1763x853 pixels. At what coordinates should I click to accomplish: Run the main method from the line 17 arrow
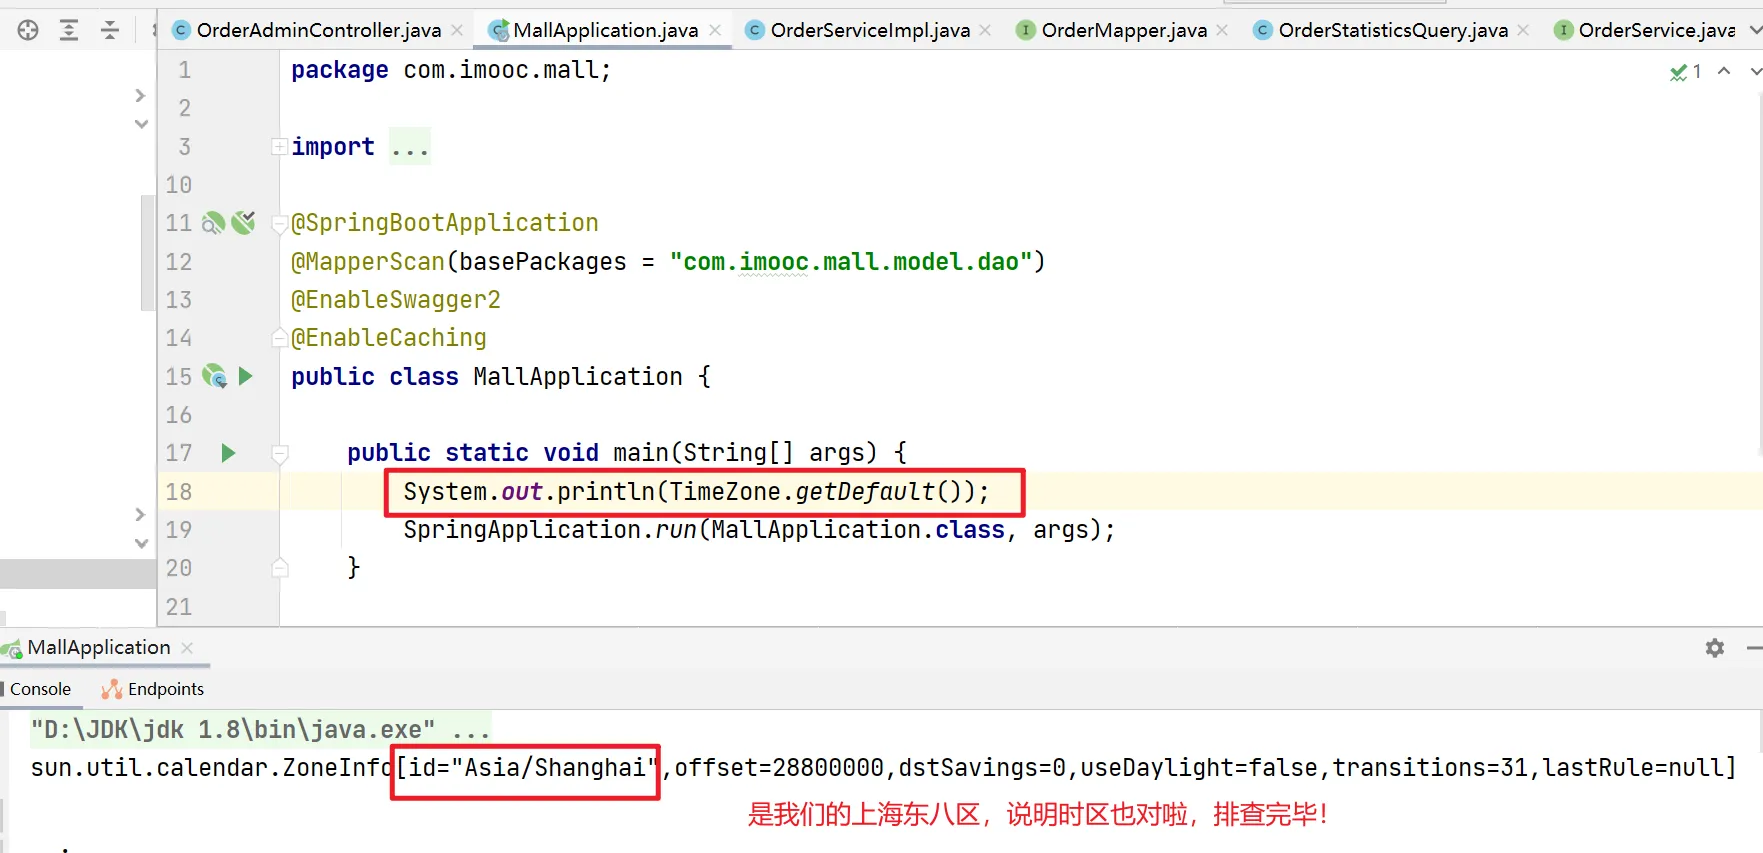[228, 453]
